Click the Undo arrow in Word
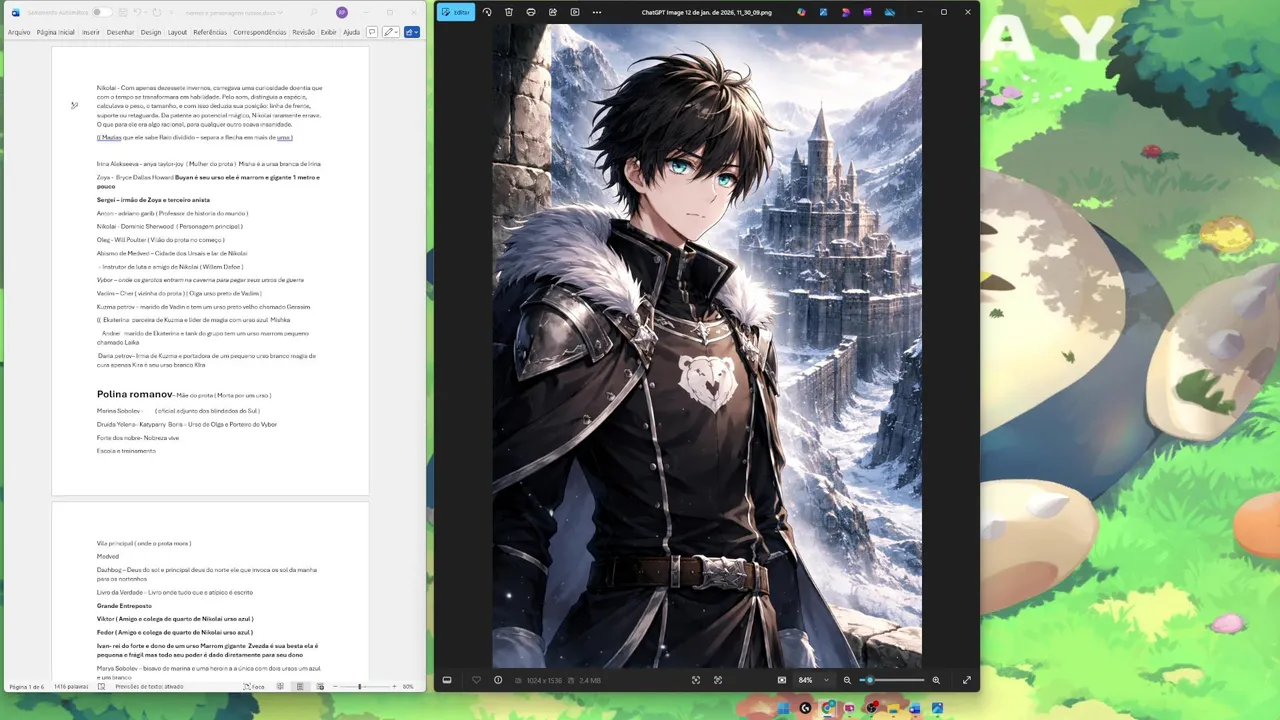This screenshot has width=1280, height=720. click(137, 13)
